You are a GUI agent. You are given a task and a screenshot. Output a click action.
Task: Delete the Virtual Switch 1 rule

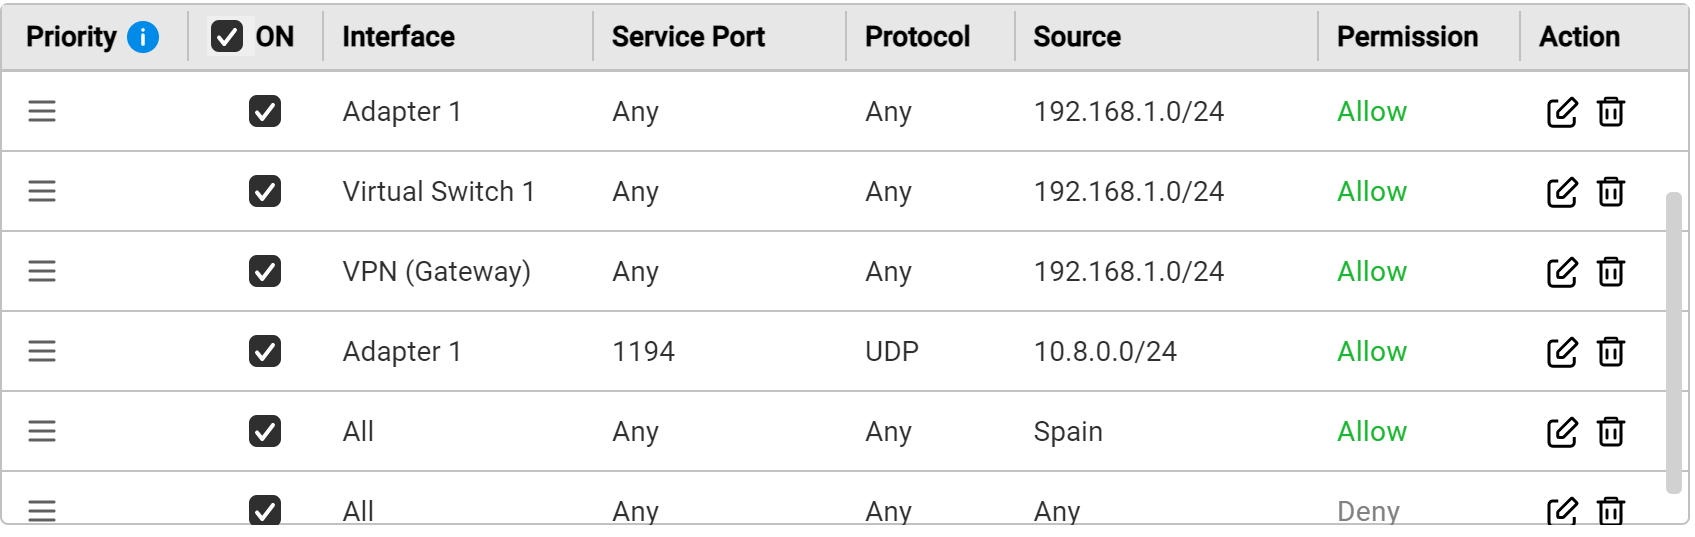1610,192
